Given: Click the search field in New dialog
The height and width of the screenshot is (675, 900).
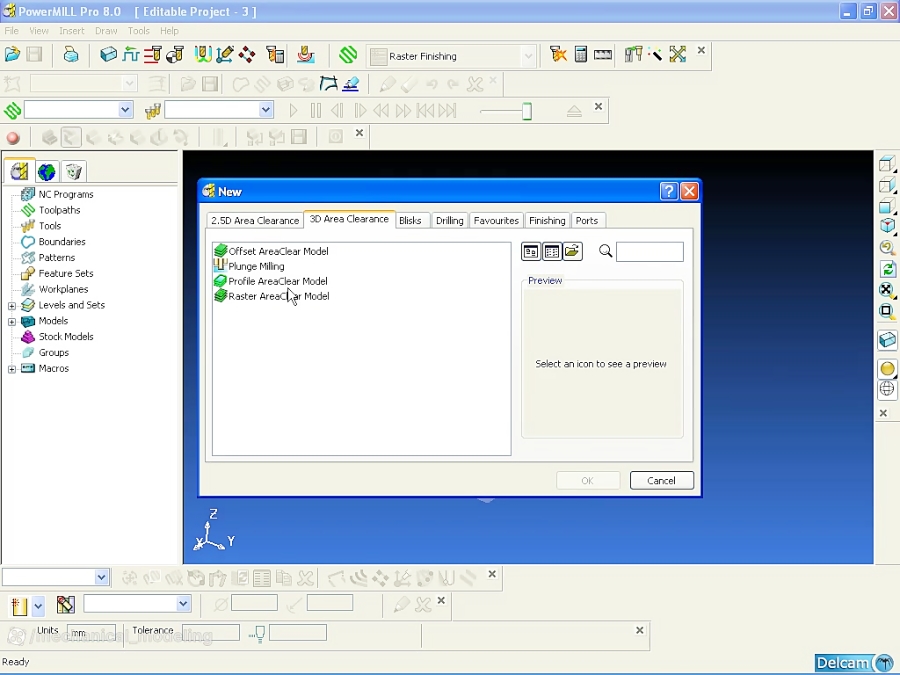Looking at the screenshot, I should click(x=649, y=251).
